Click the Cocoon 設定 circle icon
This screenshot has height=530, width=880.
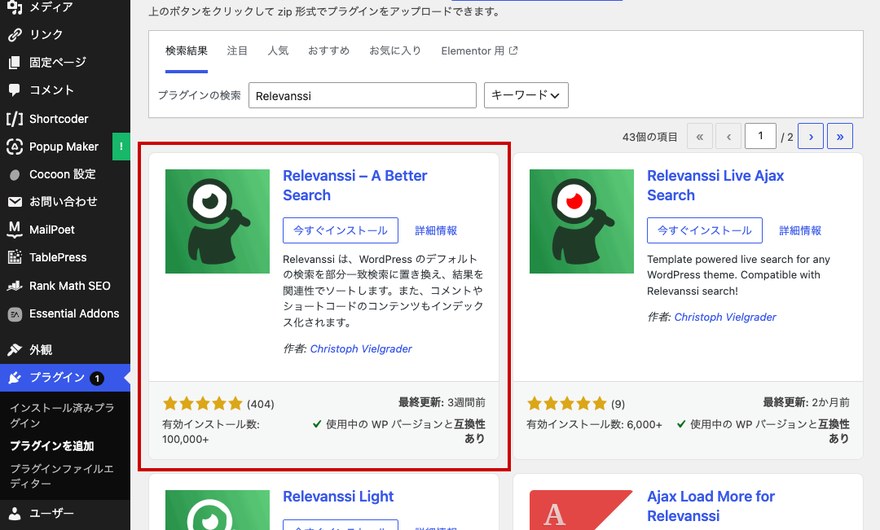[15, 175]
